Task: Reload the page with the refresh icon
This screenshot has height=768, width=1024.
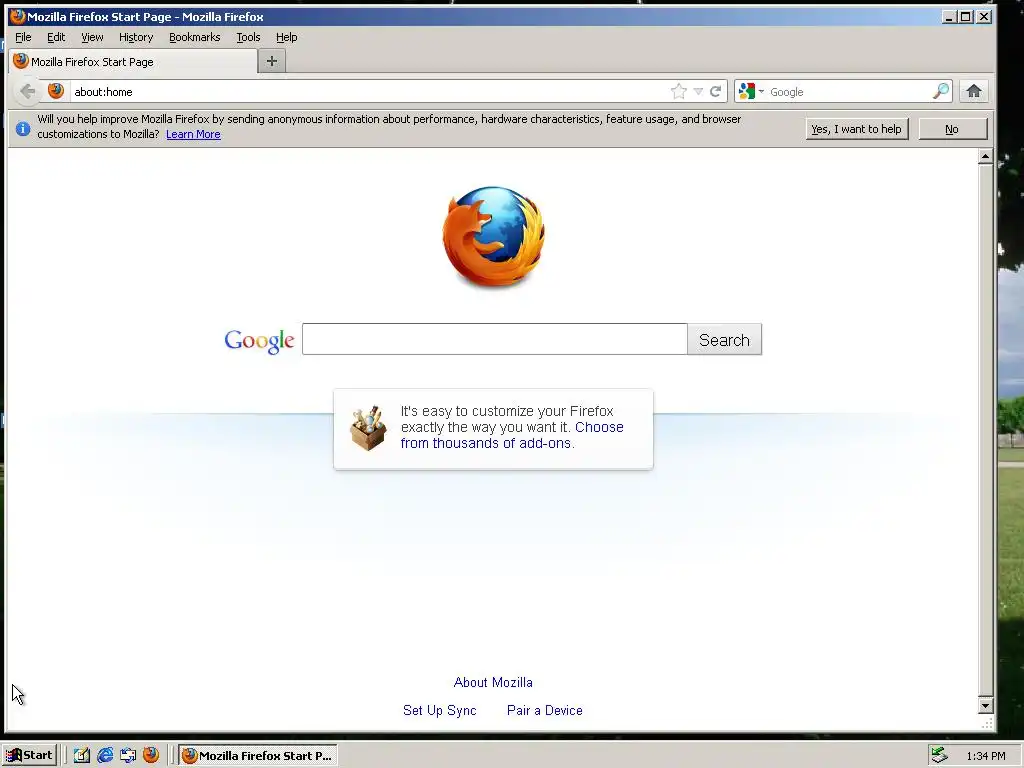Action: coord(716,91)
